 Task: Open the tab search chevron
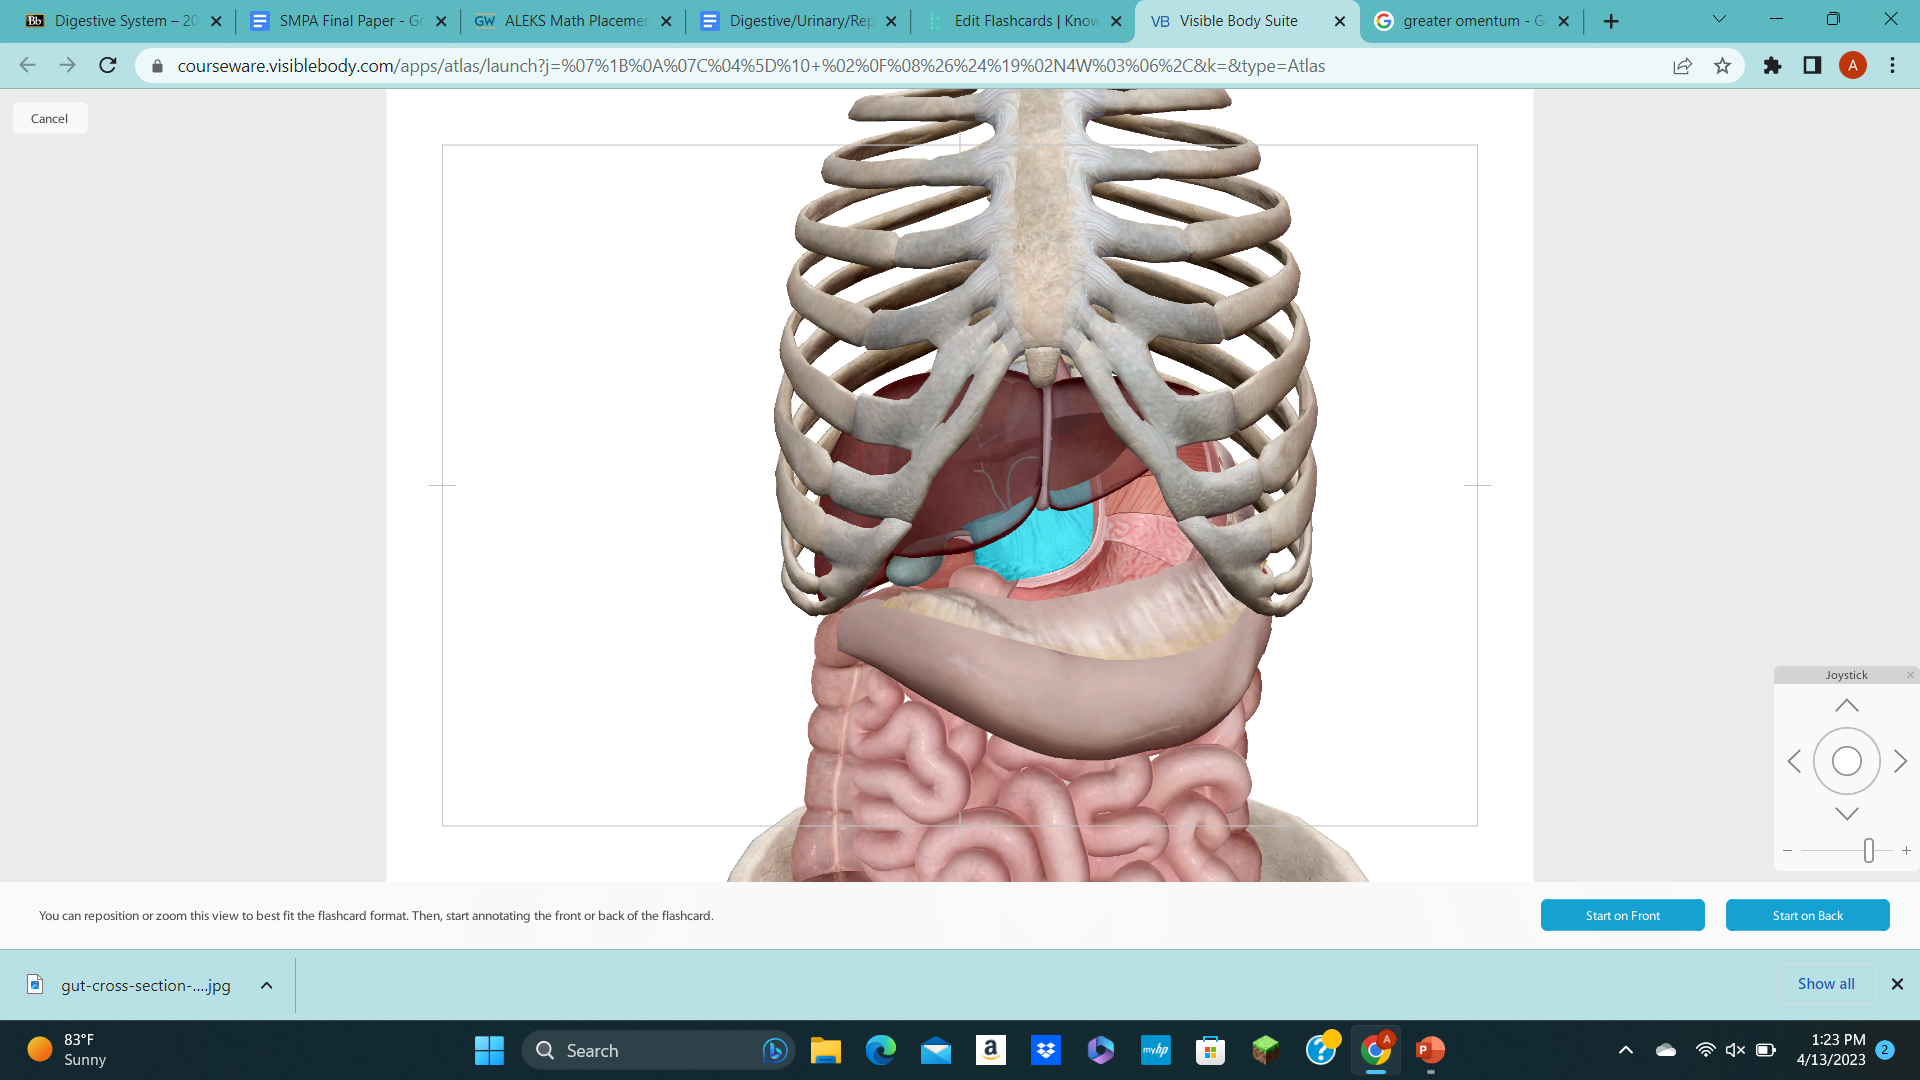[x=1718, y=19]
